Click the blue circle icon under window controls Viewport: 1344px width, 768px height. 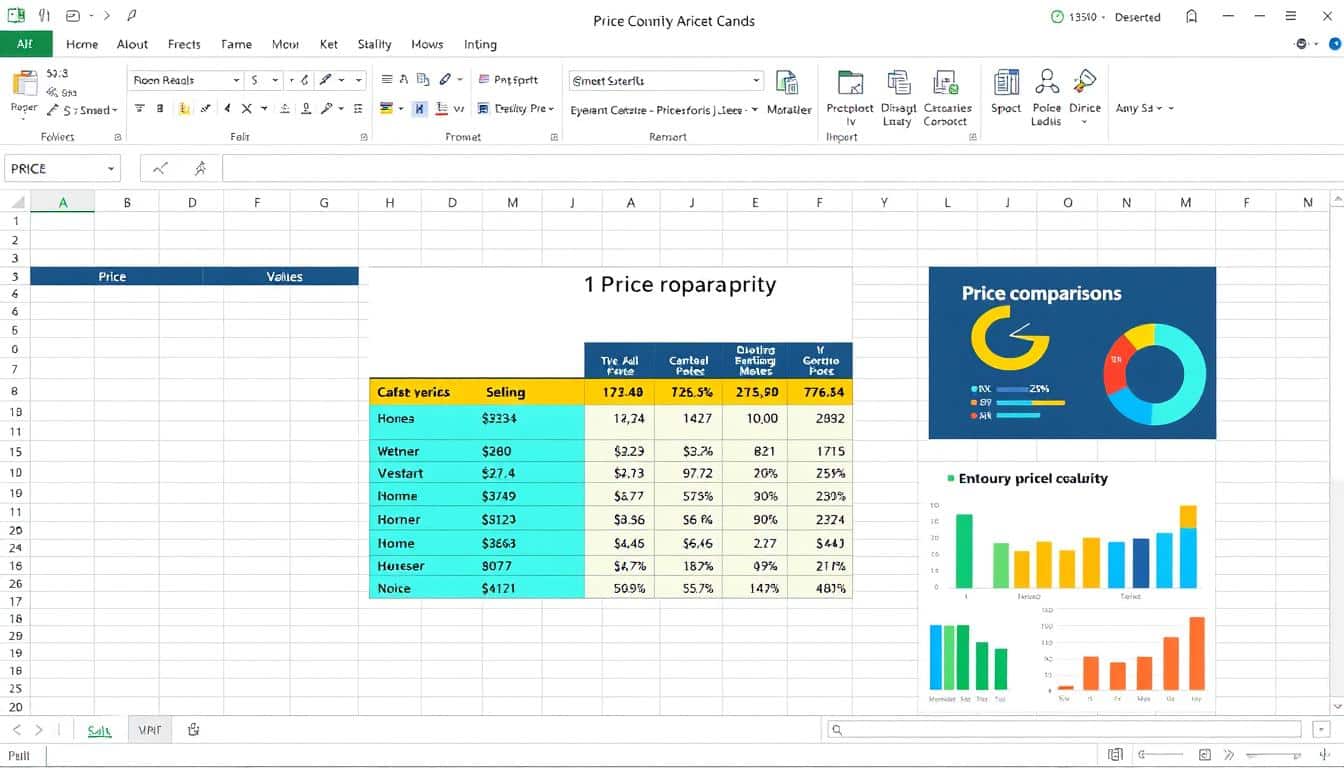[1335, 44]
